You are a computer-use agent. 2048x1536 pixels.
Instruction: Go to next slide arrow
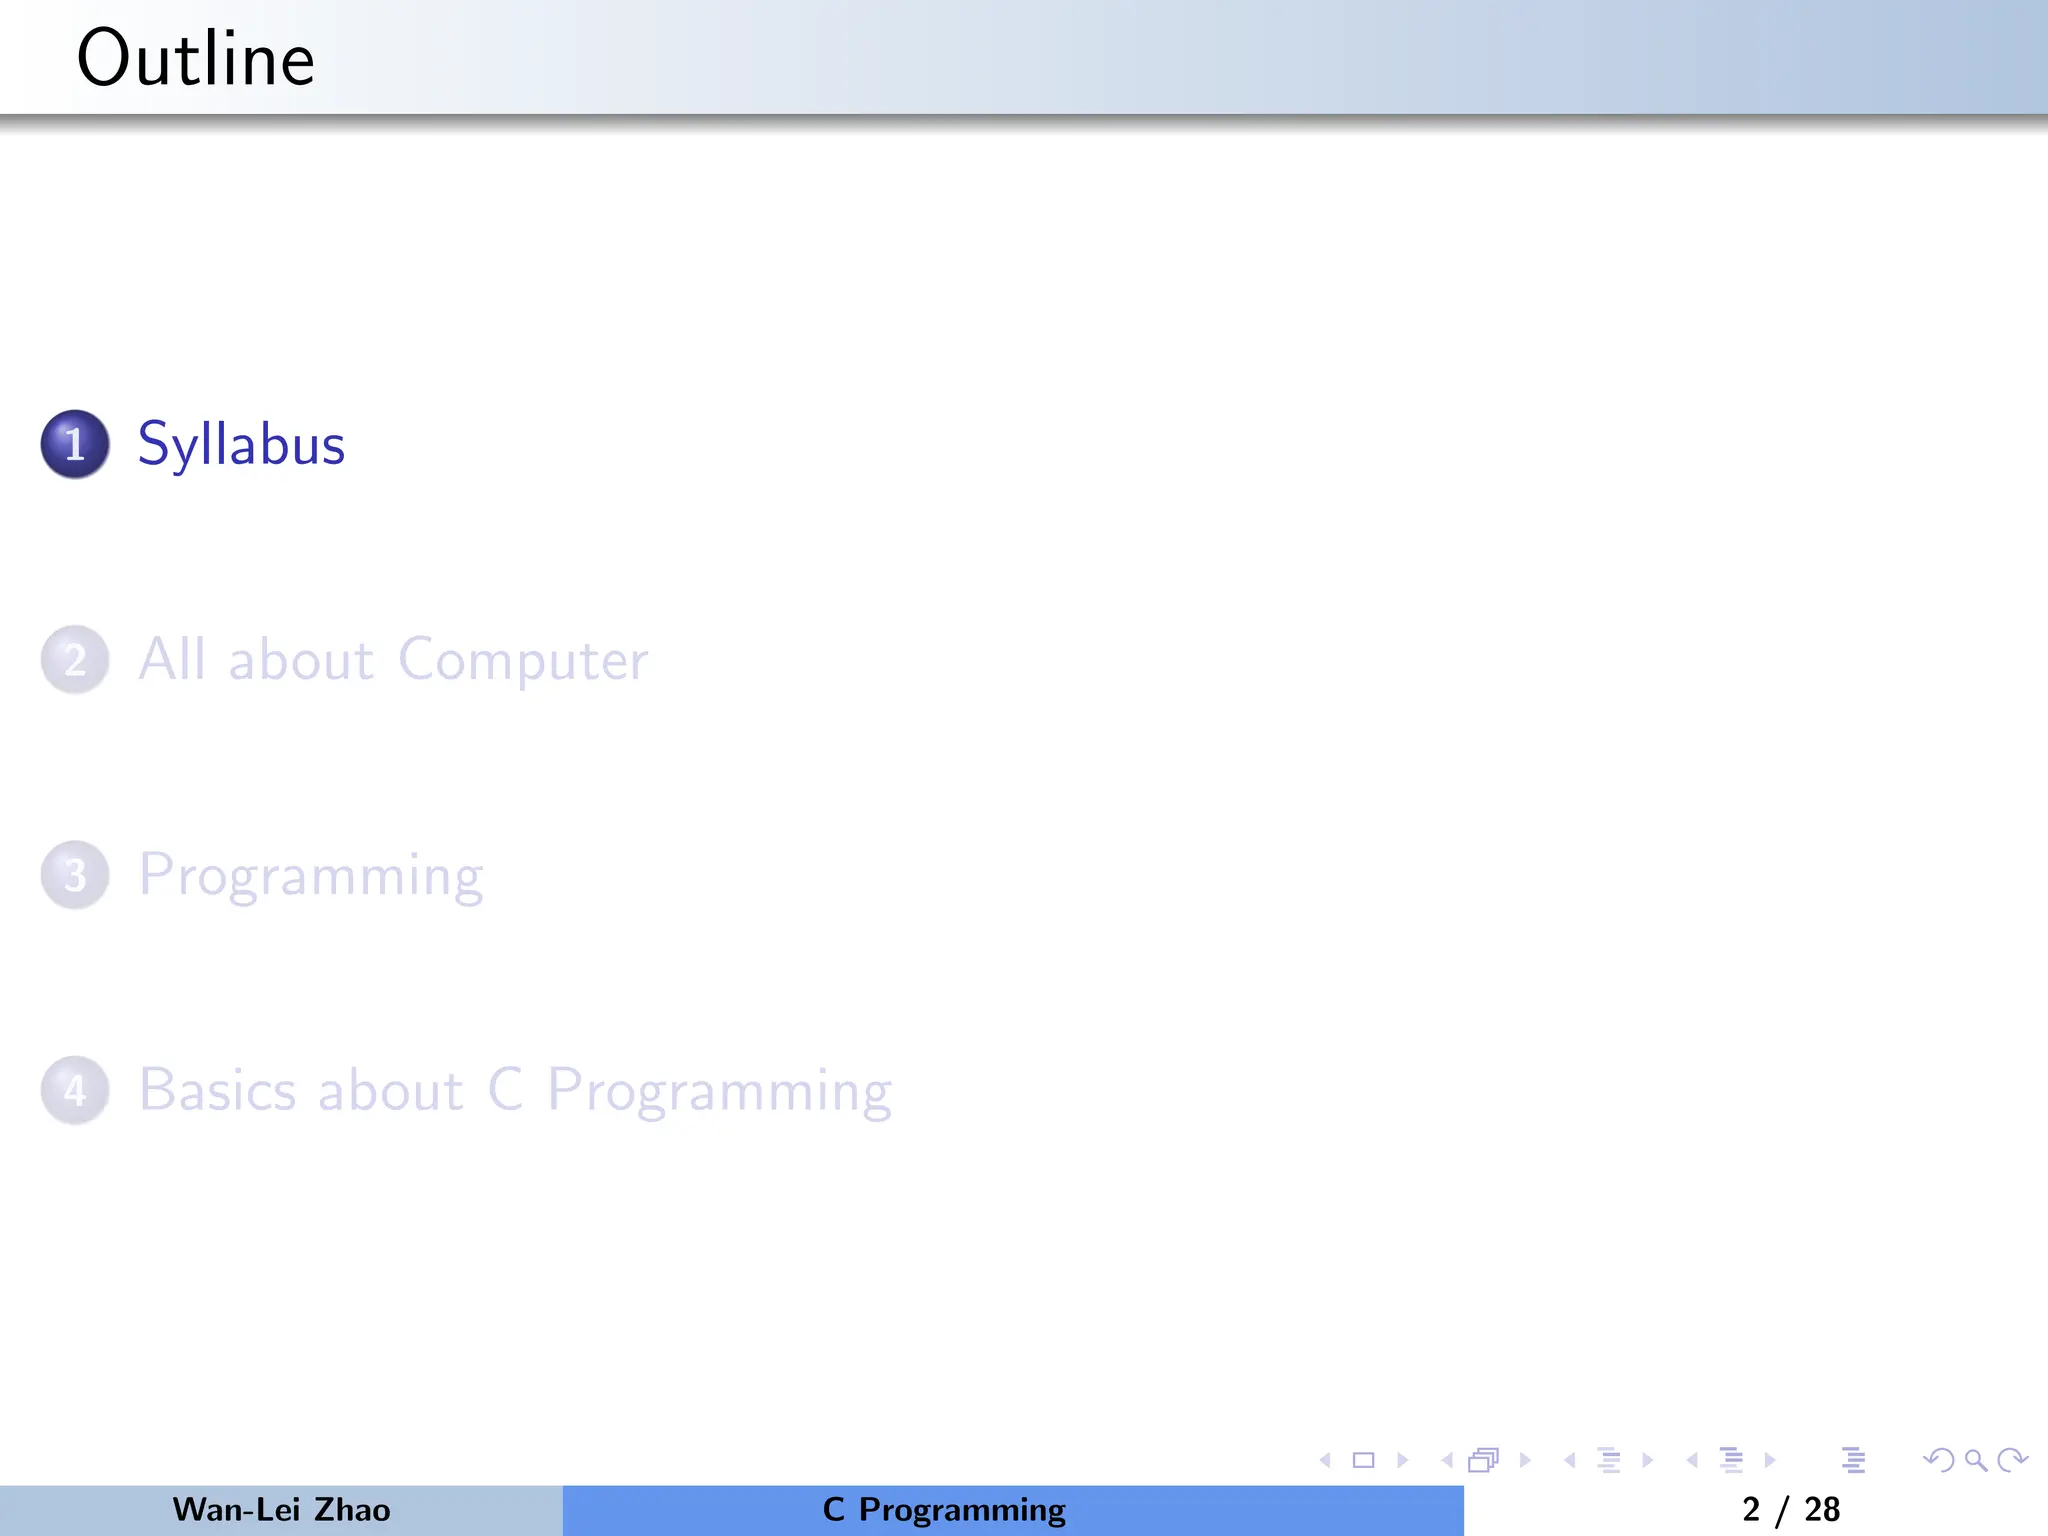[1402, 1460]
